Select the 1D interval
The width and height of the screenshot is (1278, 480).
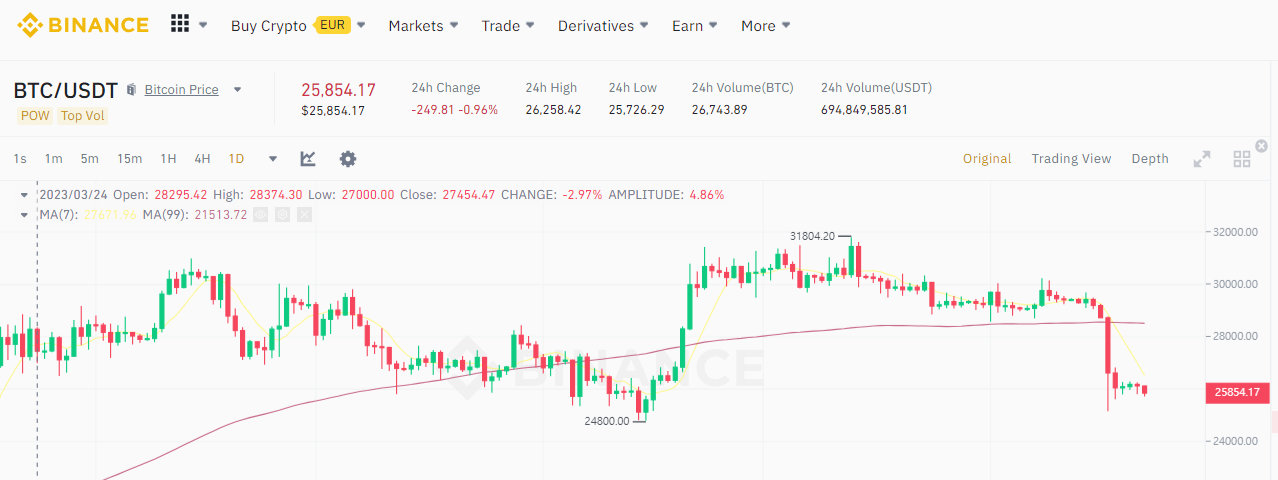point(236,158)
